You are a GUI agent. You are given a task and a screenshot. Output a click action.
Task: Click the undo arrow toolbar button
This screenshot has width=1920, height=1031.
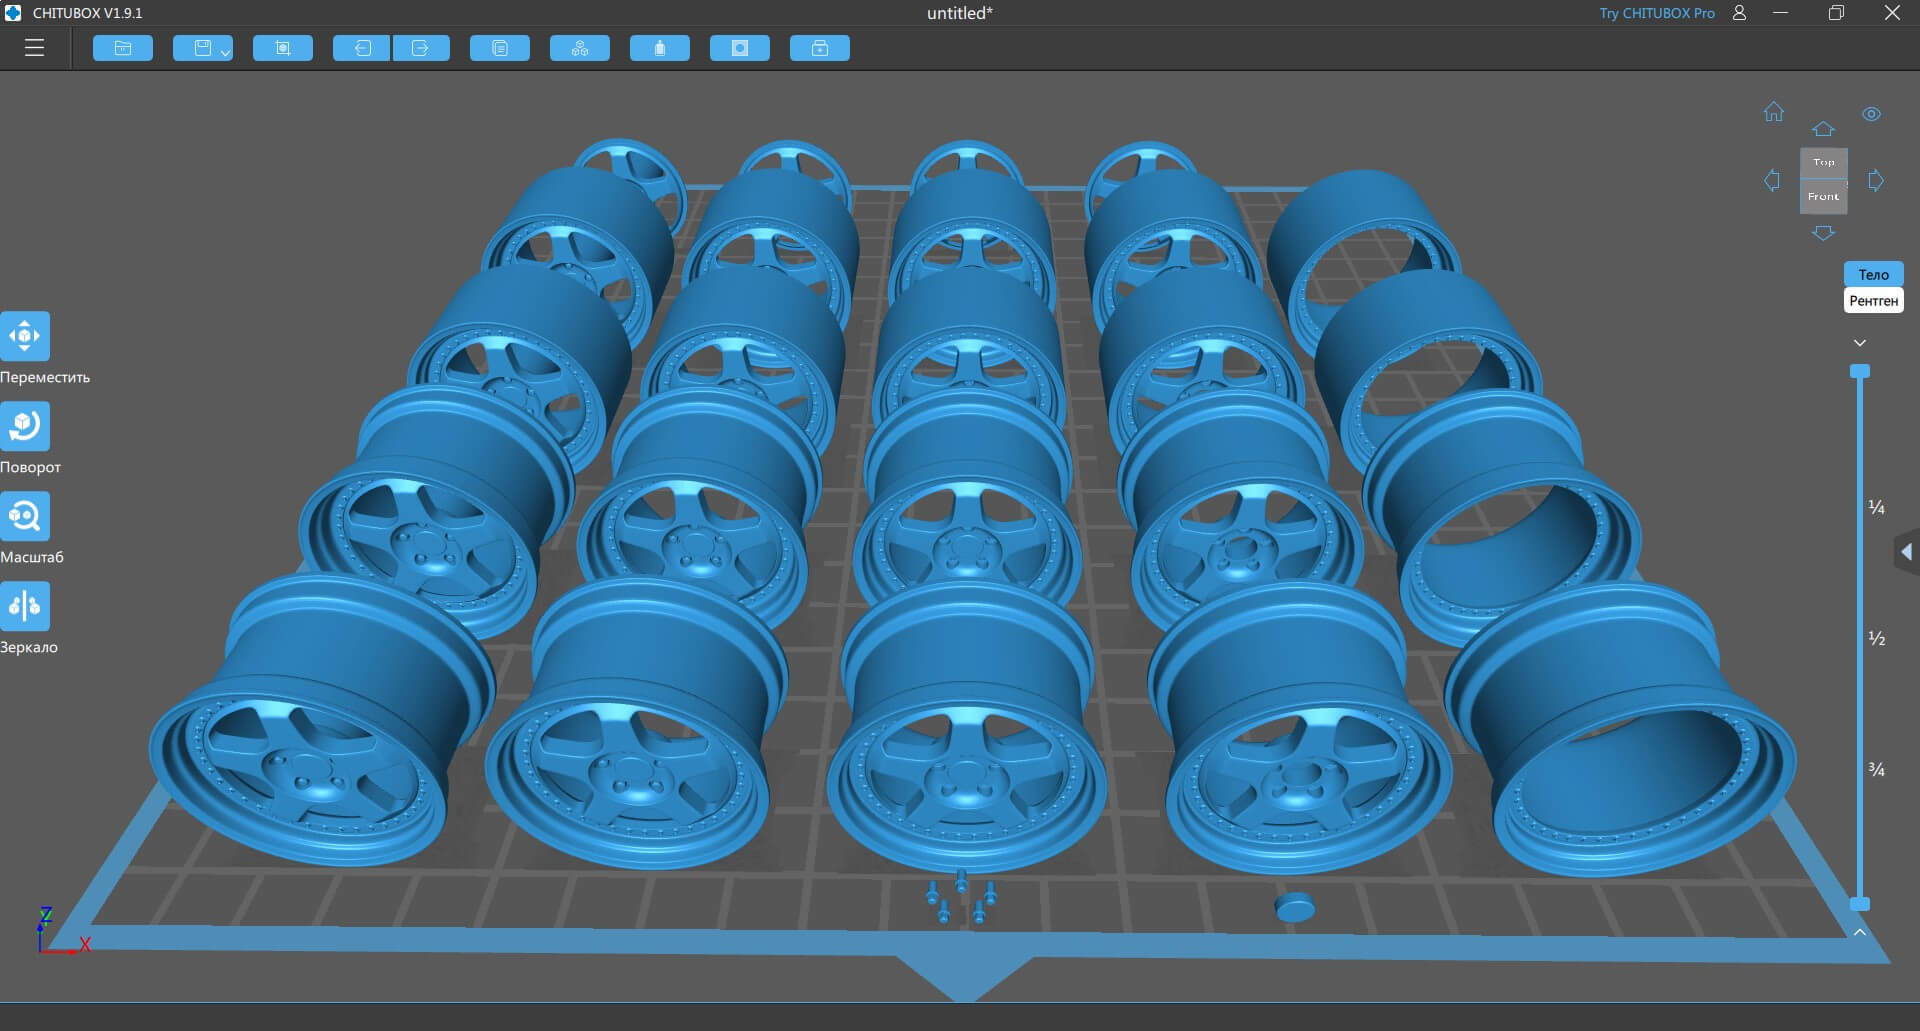tap(361, 48)
